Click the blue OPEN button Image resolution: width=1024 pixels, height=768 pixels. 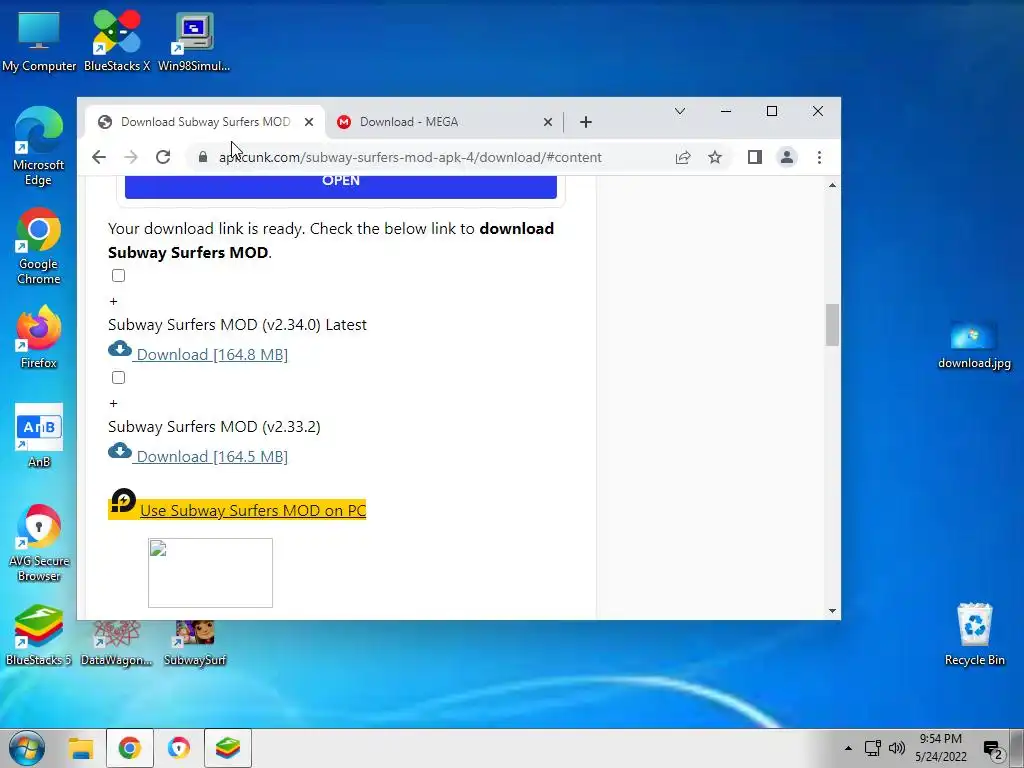(x=340, y=186)
